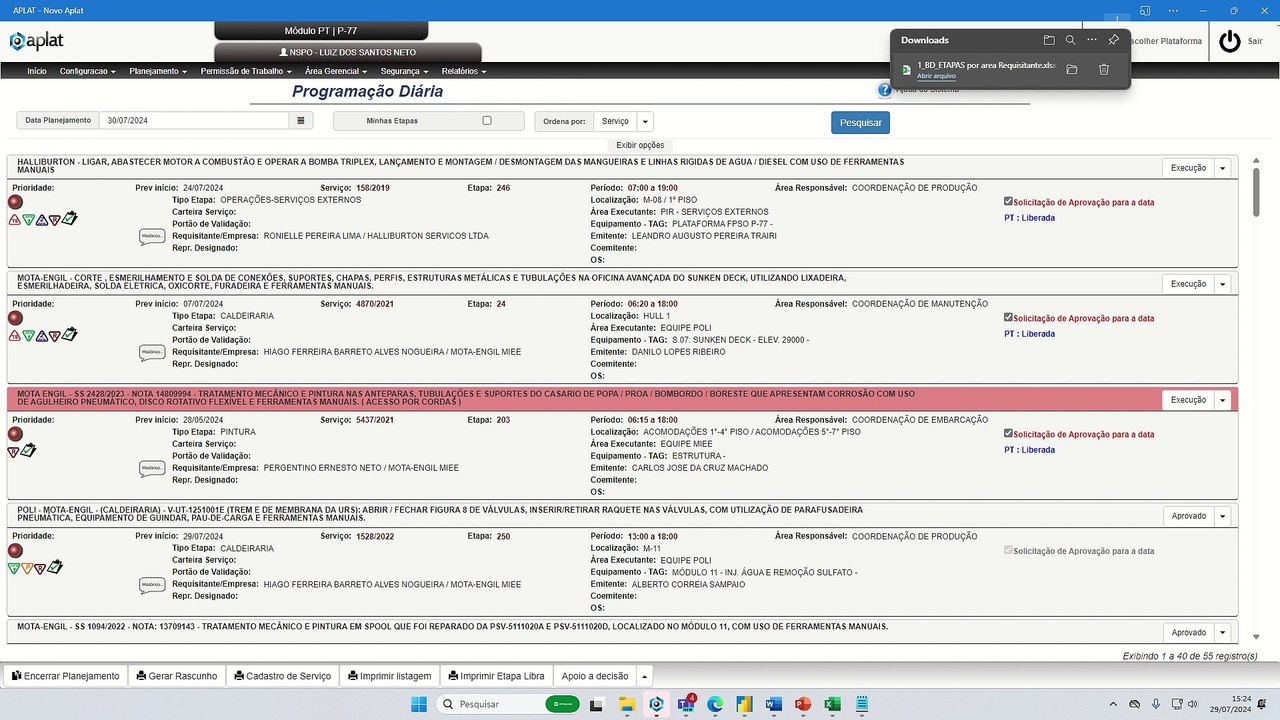Click the blue help question mark icon
Image resolution: width=1280 pixels, height=720 pixels.
point(884,90)
